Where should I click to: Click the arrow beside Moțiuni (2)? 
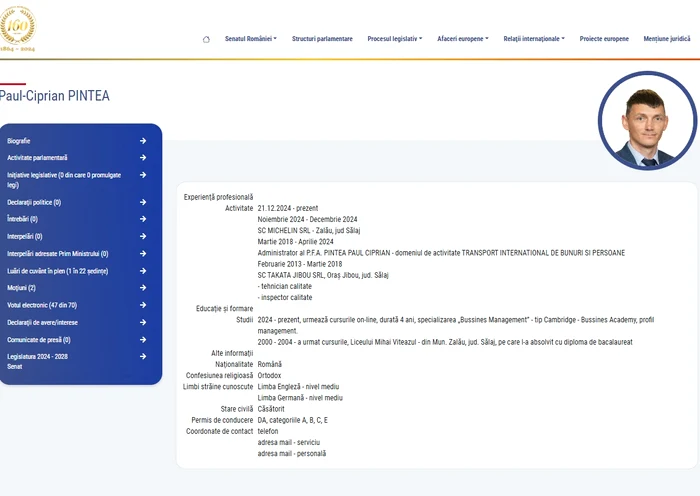point(143,288)
